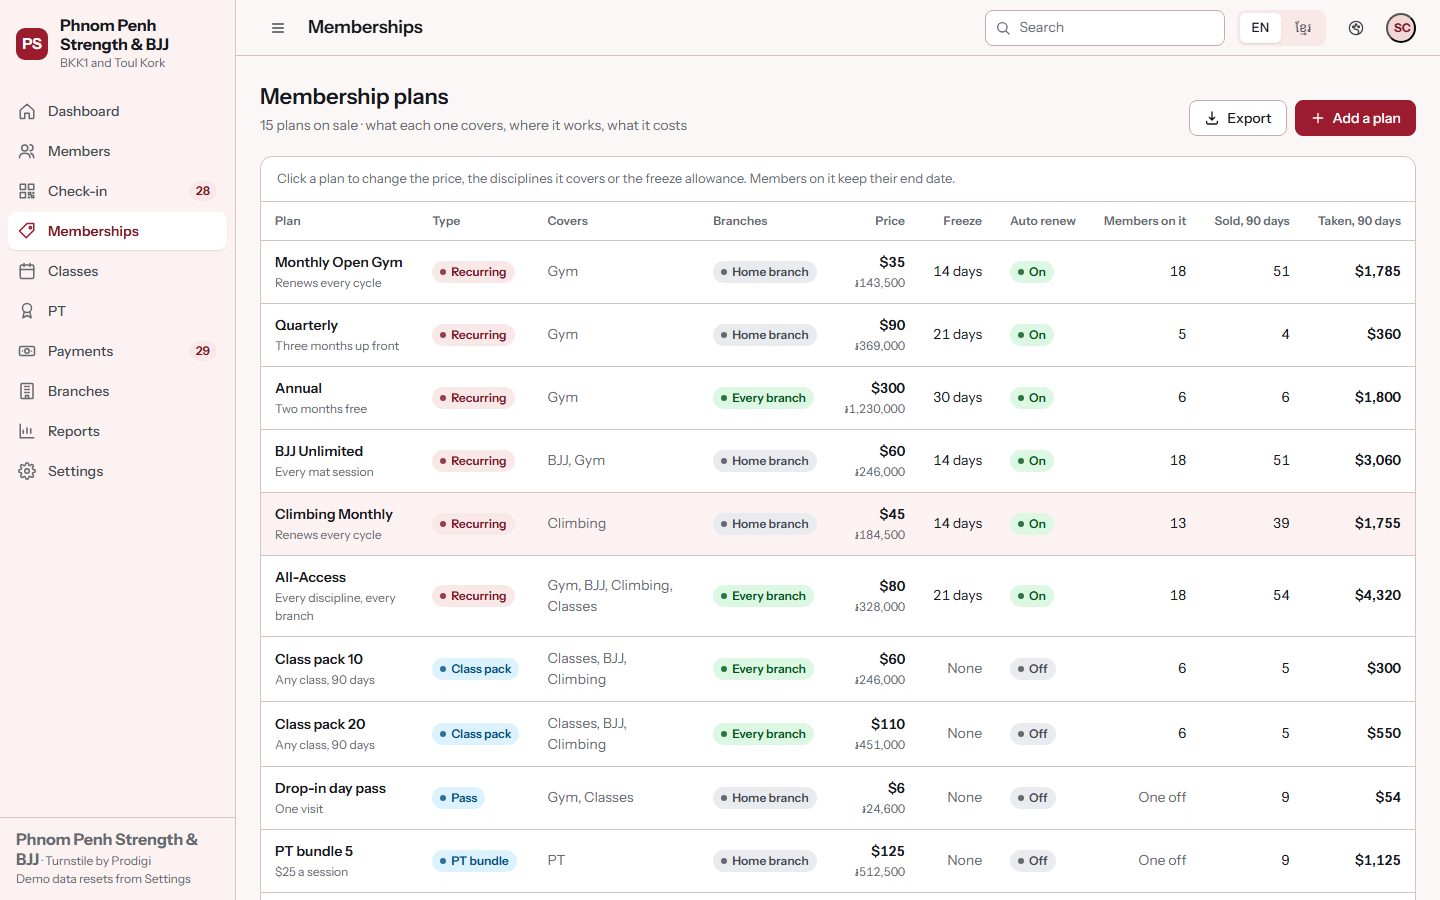
Task: Open the Members page from sidebar
Action: (x=117, y=151)
